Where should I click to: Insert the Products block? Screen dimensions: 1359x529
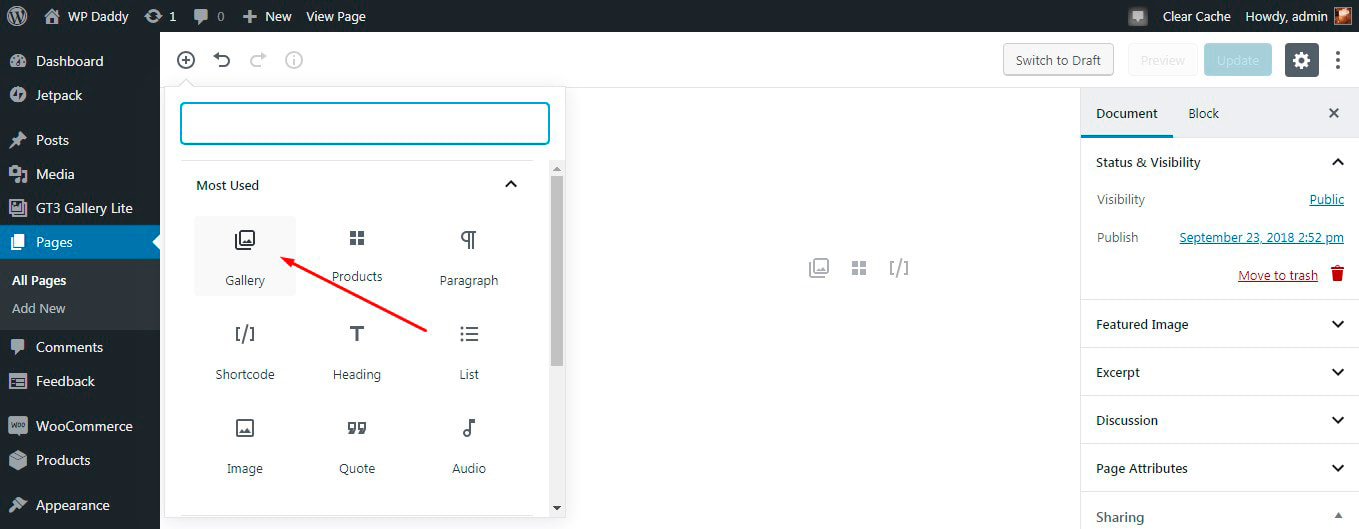click(x=357, y=256)
